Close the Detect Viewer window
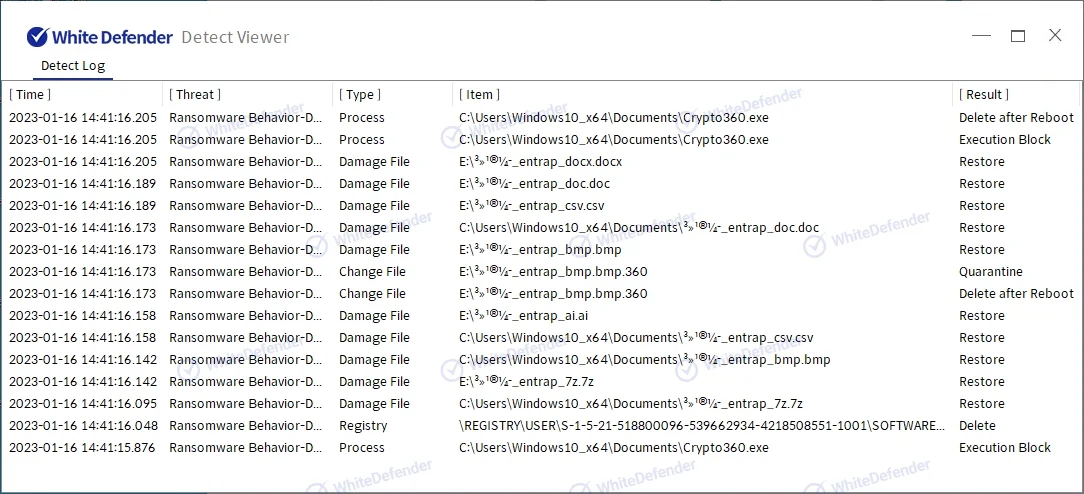1084x494 pixels. 1055,36
